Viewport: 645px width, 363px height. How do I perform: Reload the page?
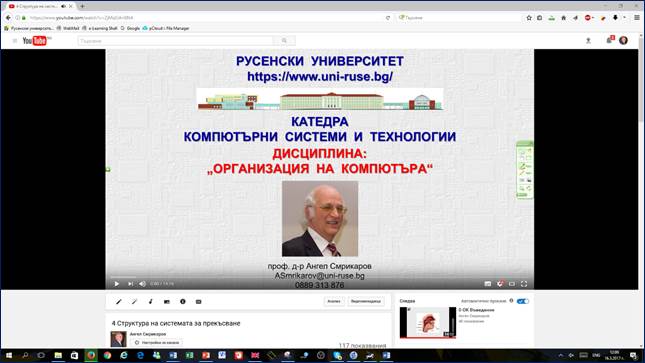(x=388, y=18)
